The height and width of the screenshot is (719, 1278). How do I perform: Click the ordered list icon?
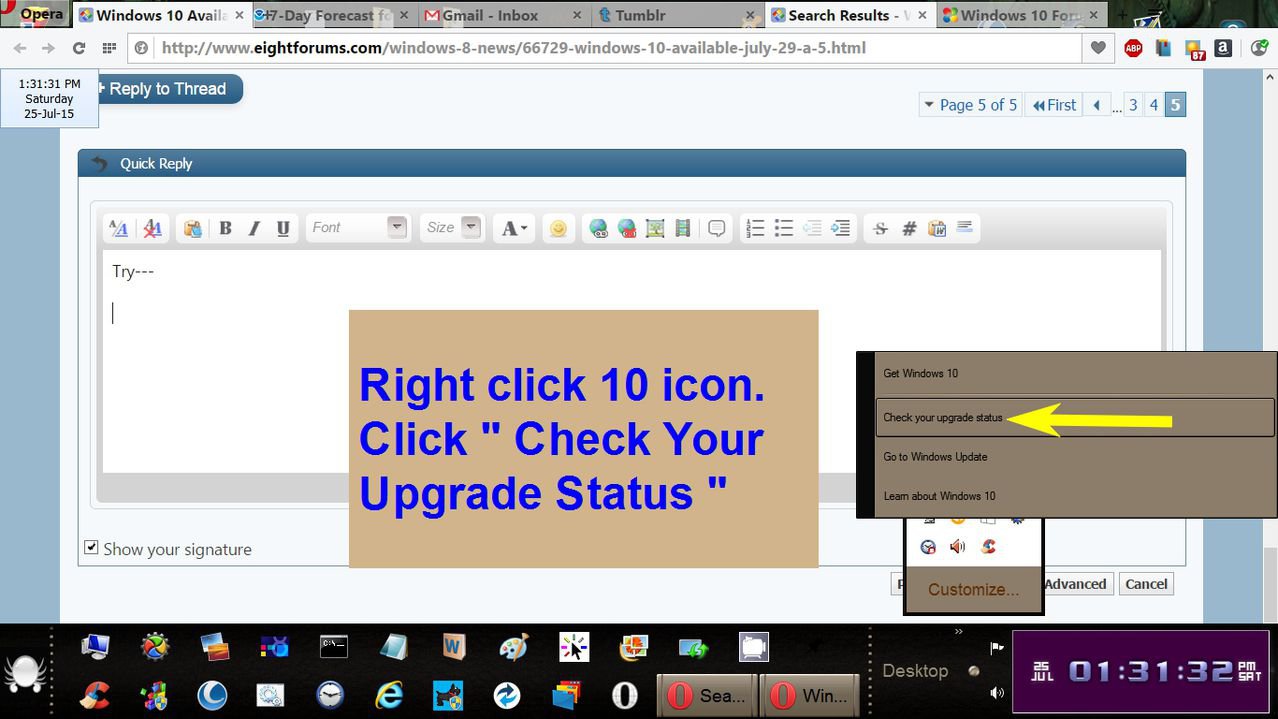[756, 228]
